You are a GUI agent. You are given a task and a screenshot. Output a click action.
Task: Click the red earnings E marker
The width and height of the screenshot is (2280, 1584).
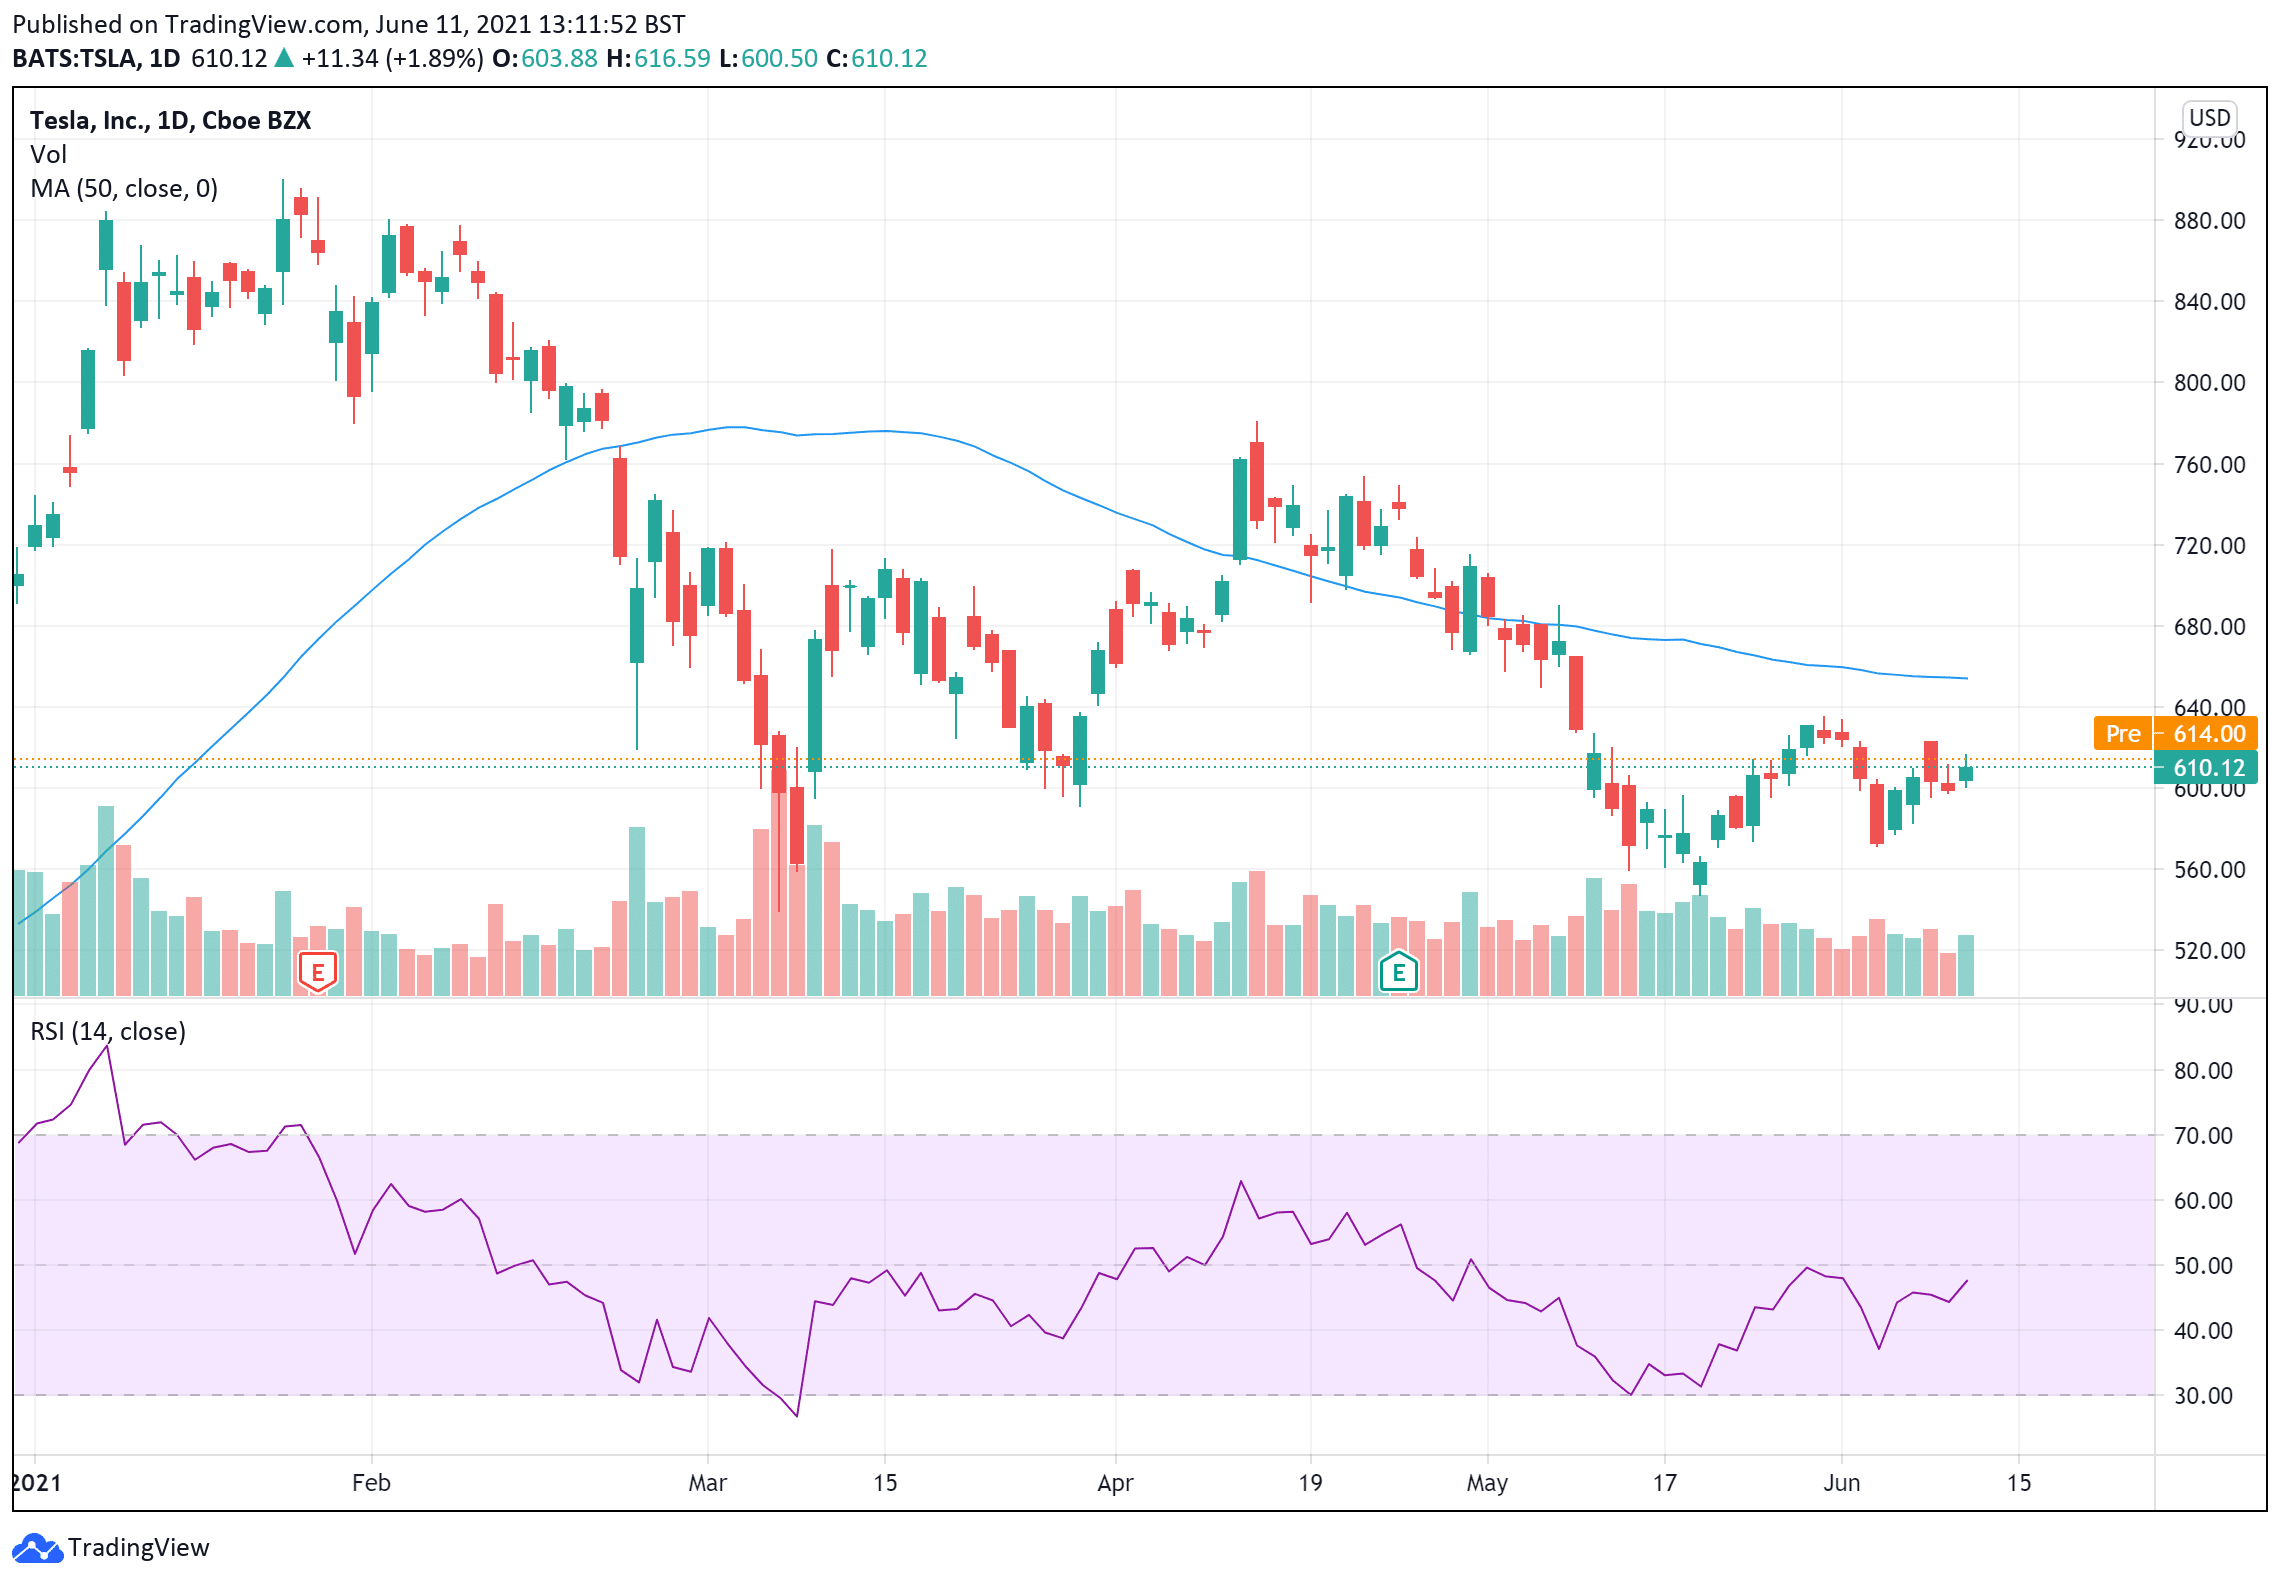coord(317,971)
